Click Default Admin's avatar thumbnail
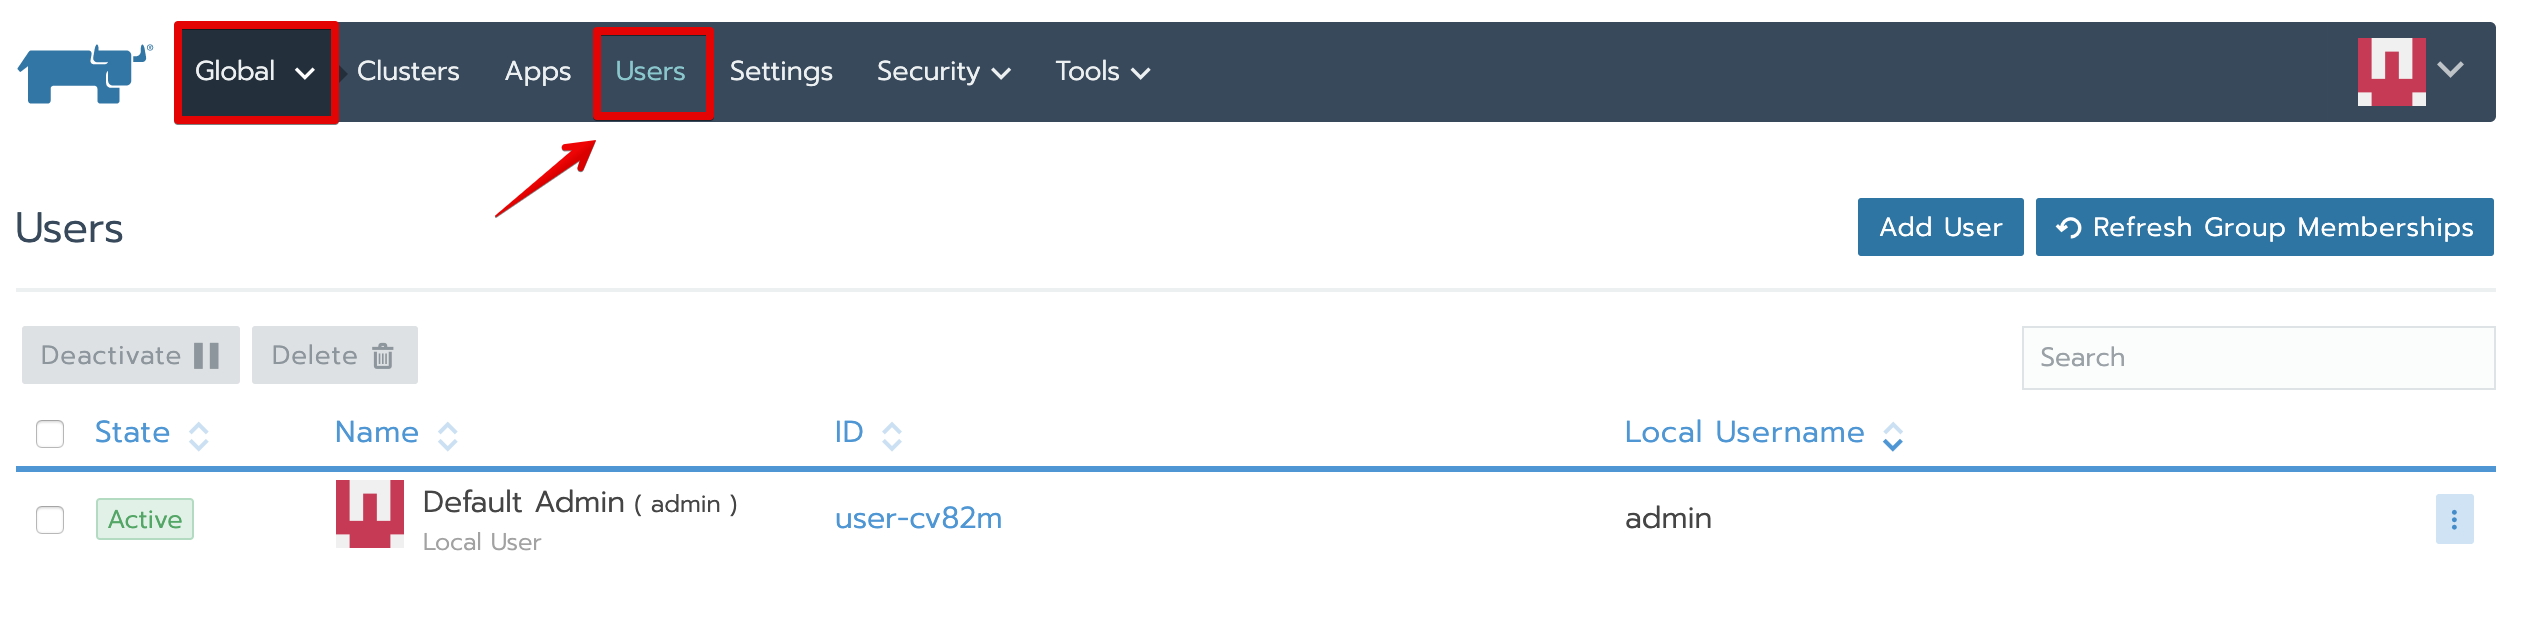Viewport: 2524px width, 618px height. 369,514
